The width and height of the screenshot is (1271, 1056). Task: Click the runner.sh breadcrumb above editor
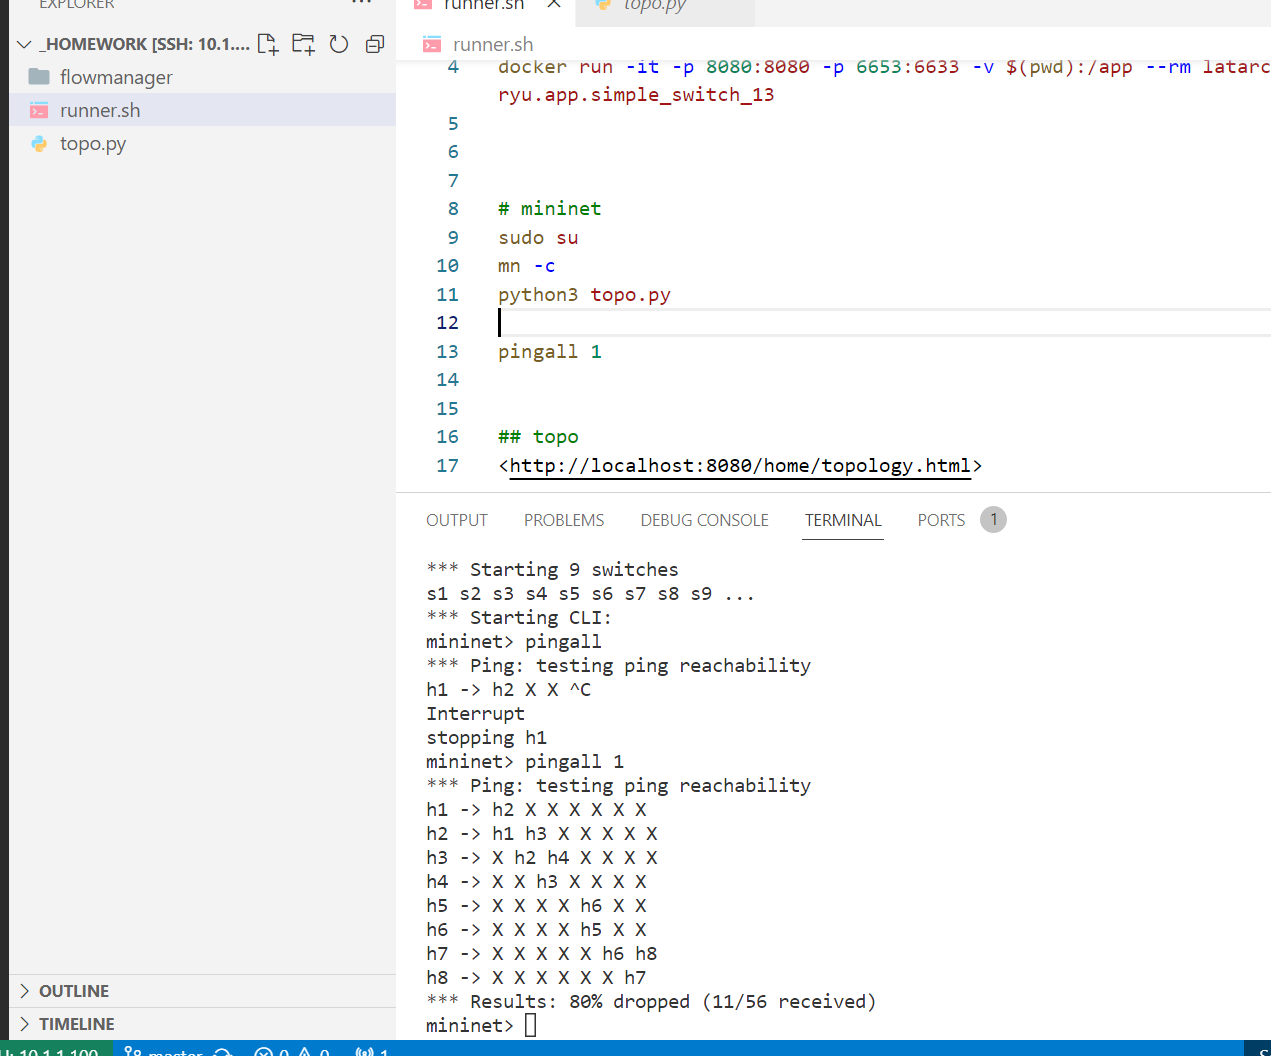(x=493, y=44)
